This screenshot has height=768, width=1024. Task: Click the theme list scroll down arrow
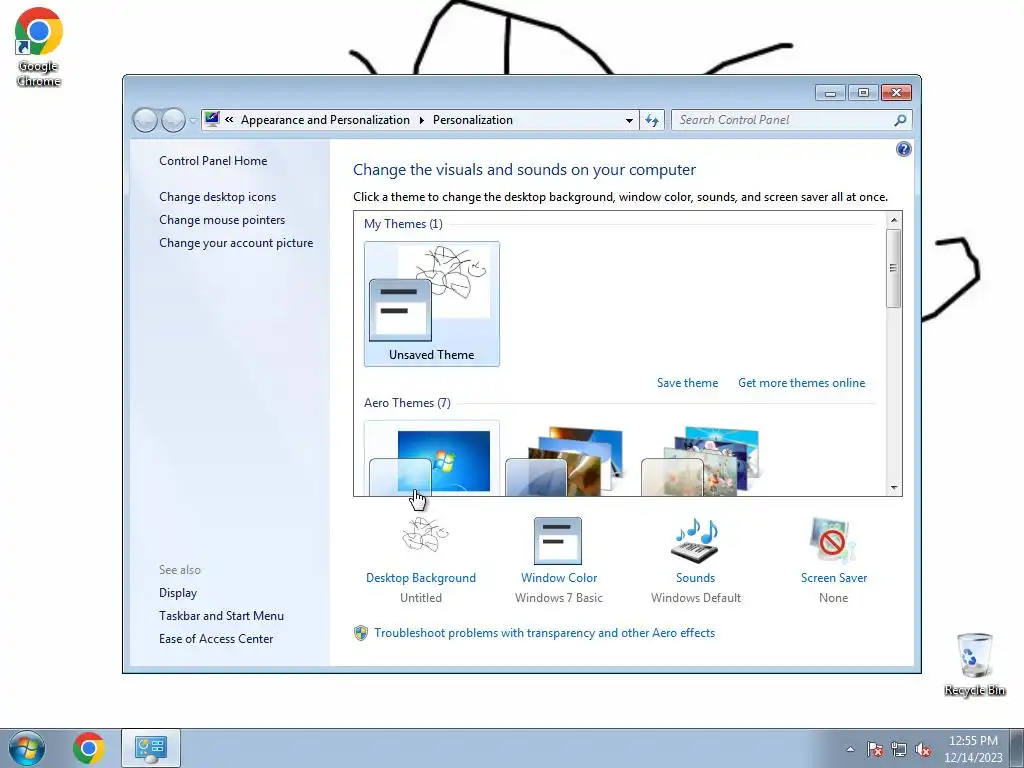894,487
